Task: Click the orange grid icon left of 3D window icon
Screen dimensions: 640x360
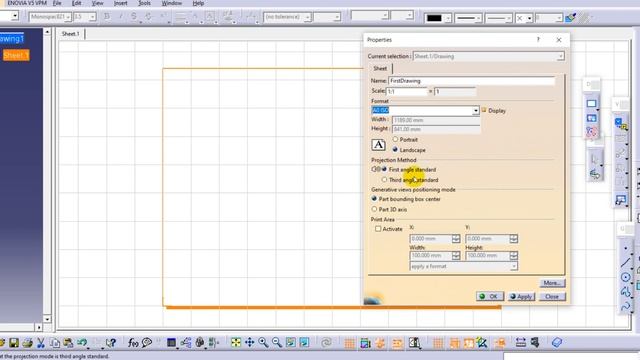Action: click(x=349, y=343)
